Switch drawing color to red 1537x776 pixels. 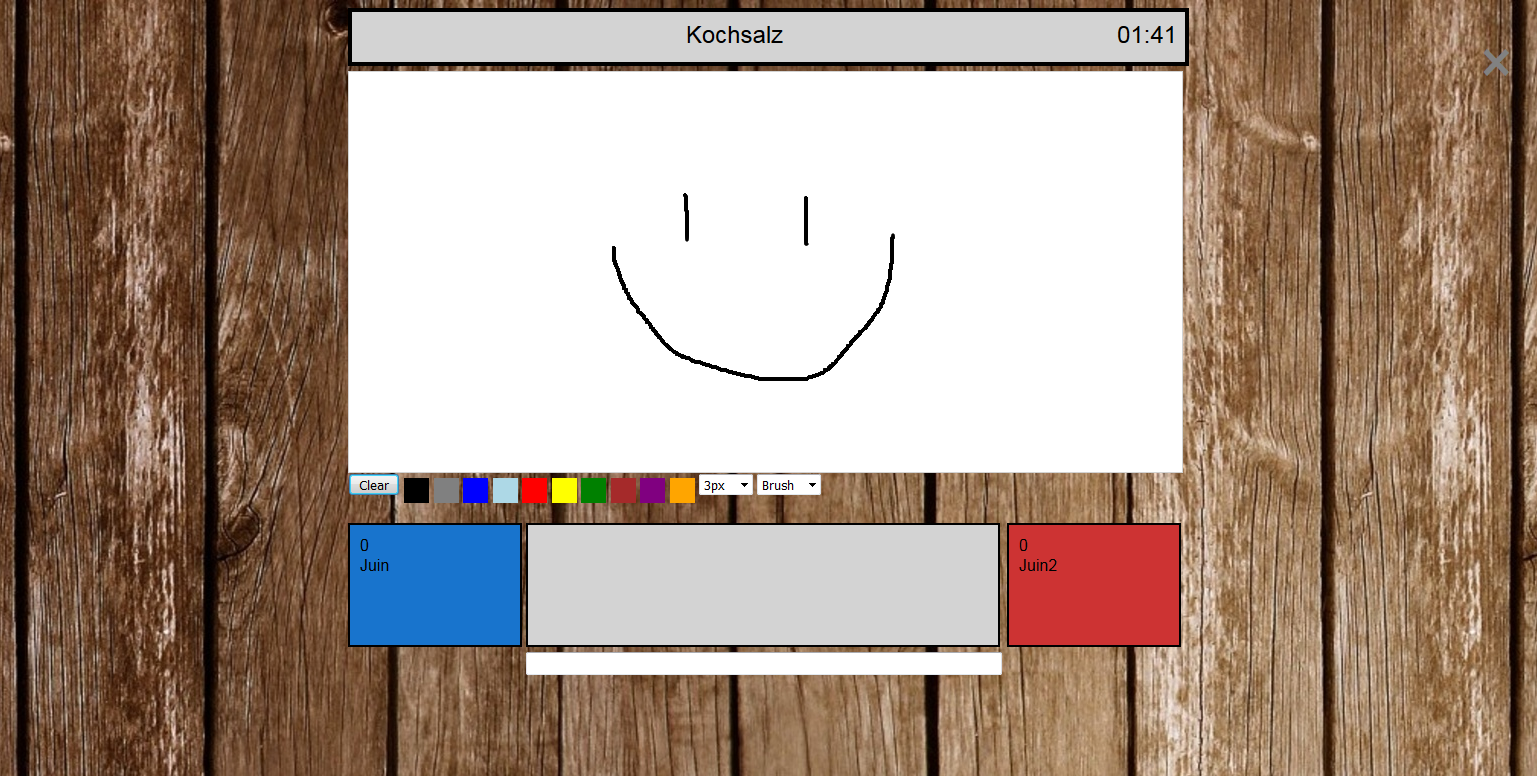[535, 490]
